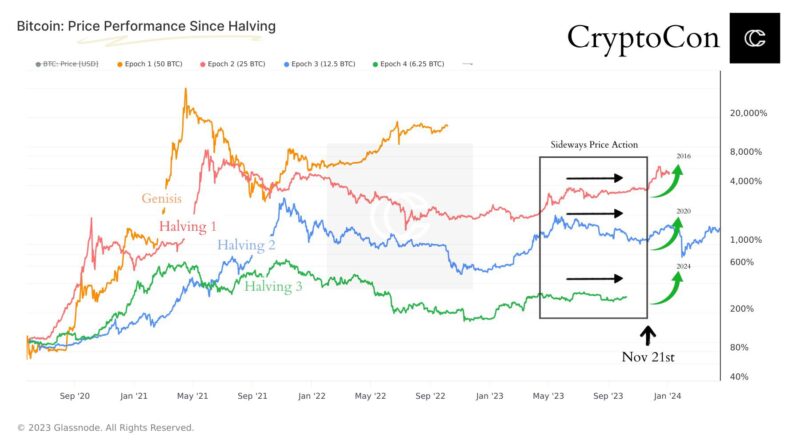Viewport: 800px width, 445px height.
Task: Click the Genisis label on chart
Action: [162, 198]
